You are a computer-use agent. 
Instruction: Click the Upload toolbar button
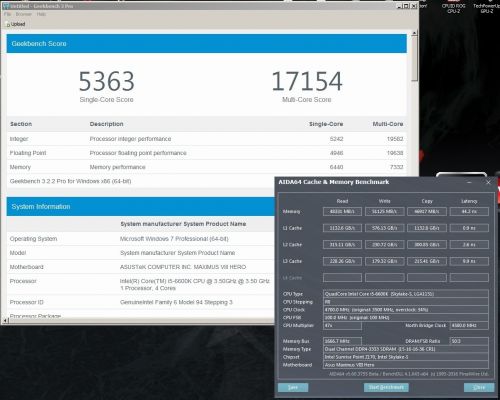point(16,24)
